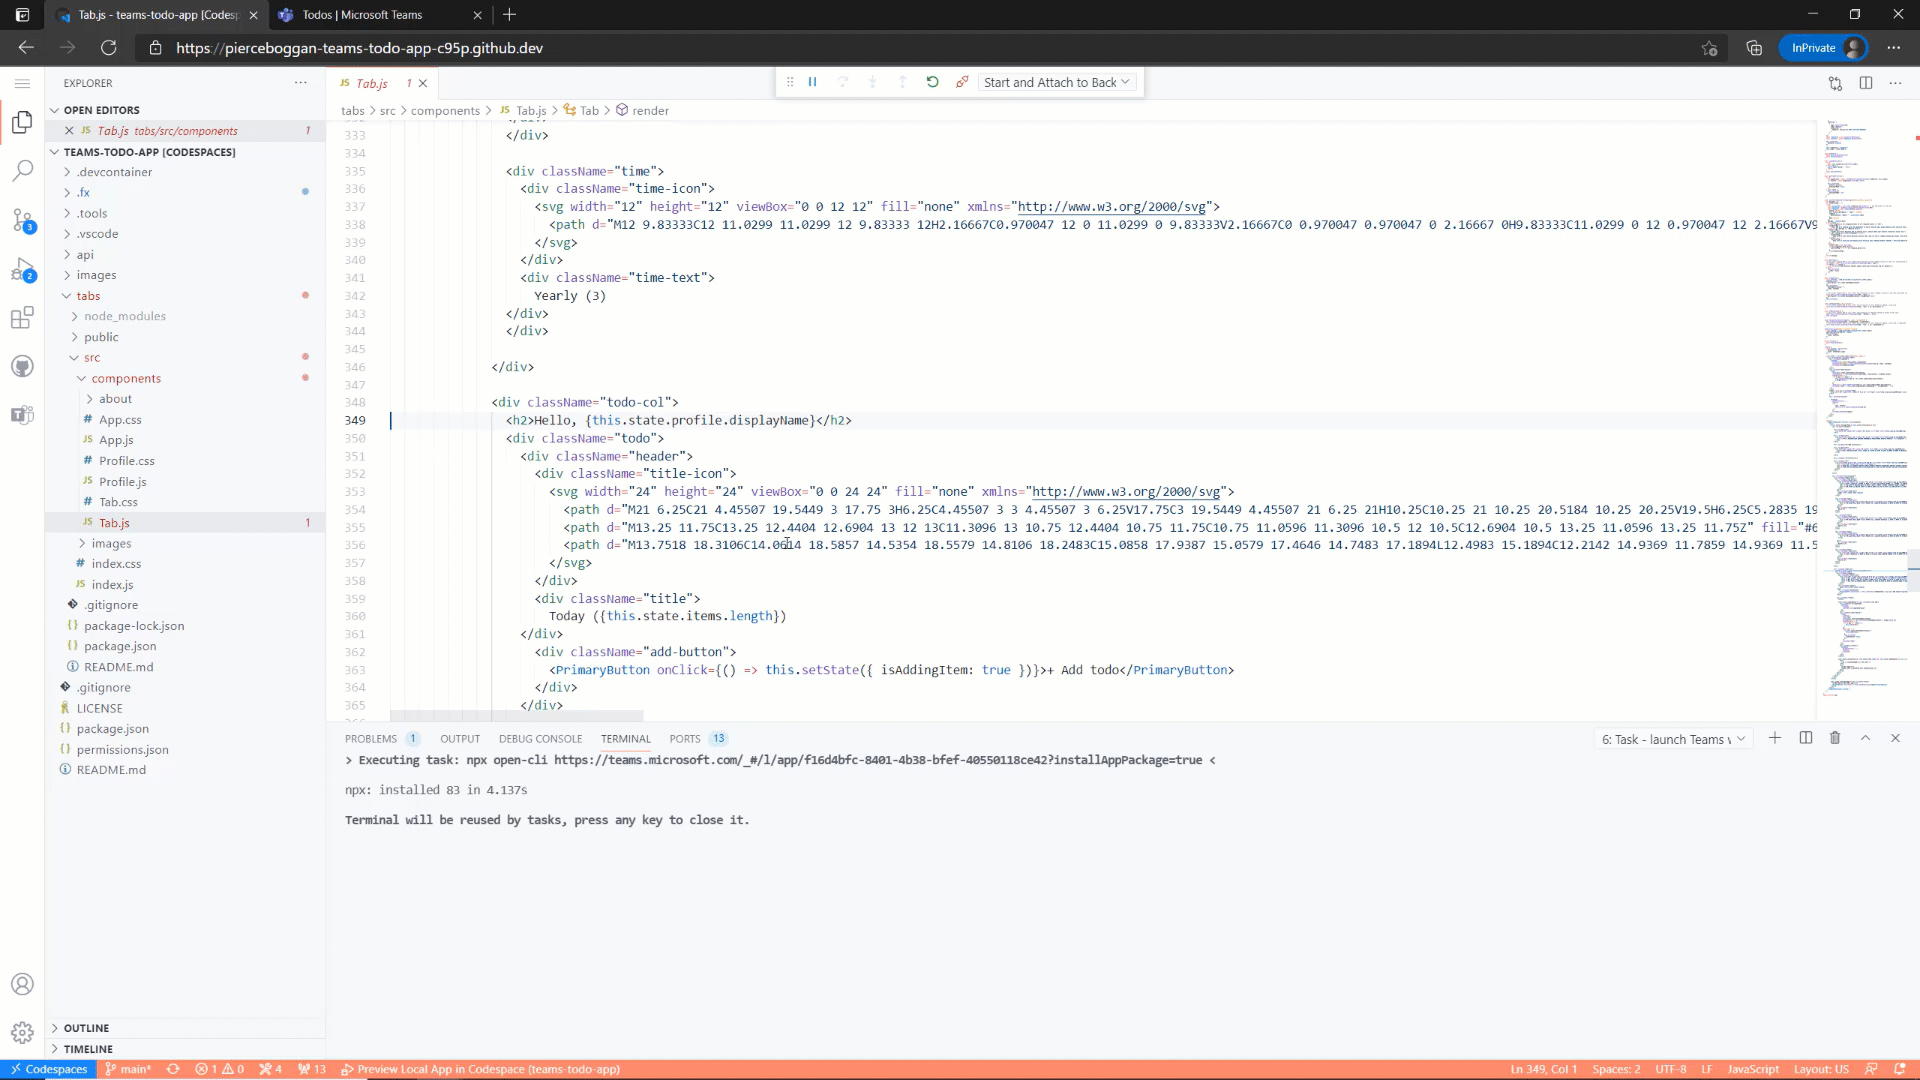Switch to the PORTS panel tab
Screen dimensions: 1920x1080
[x=685, y=739]
